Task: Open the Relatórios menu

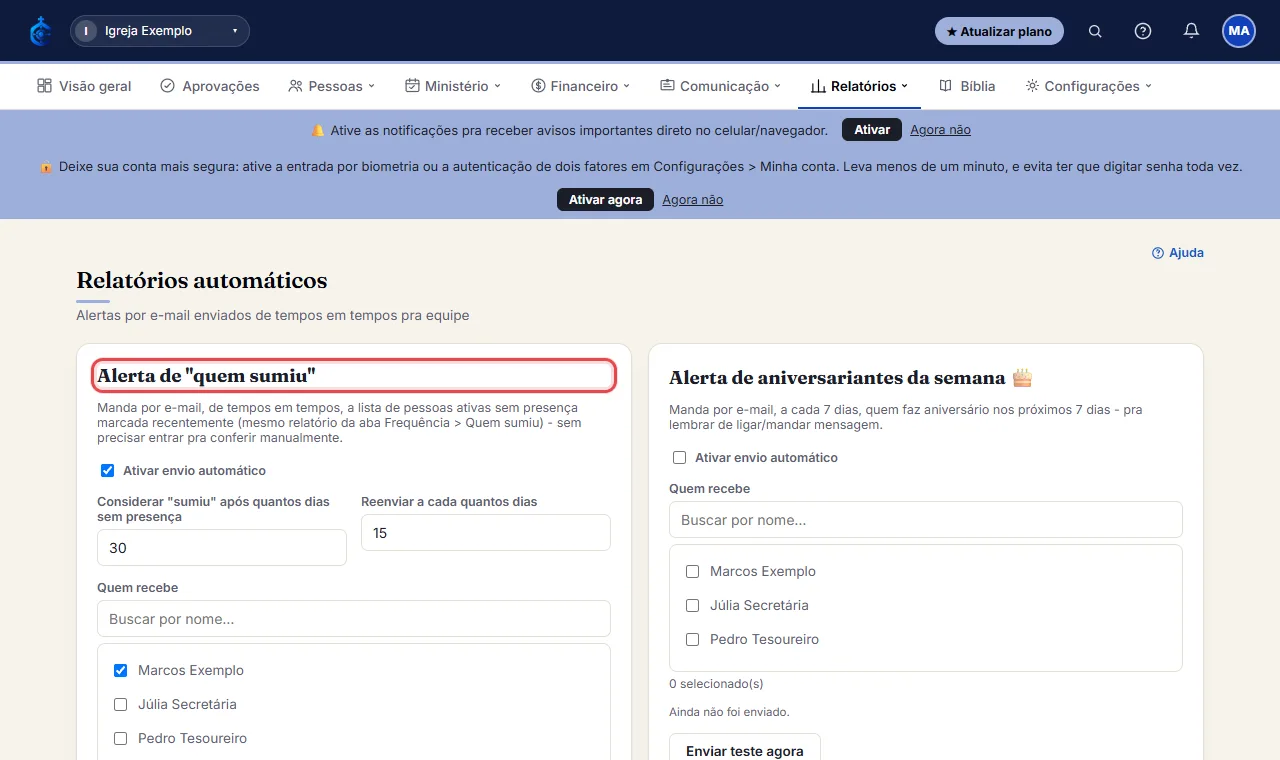Action: pos(859,86)
